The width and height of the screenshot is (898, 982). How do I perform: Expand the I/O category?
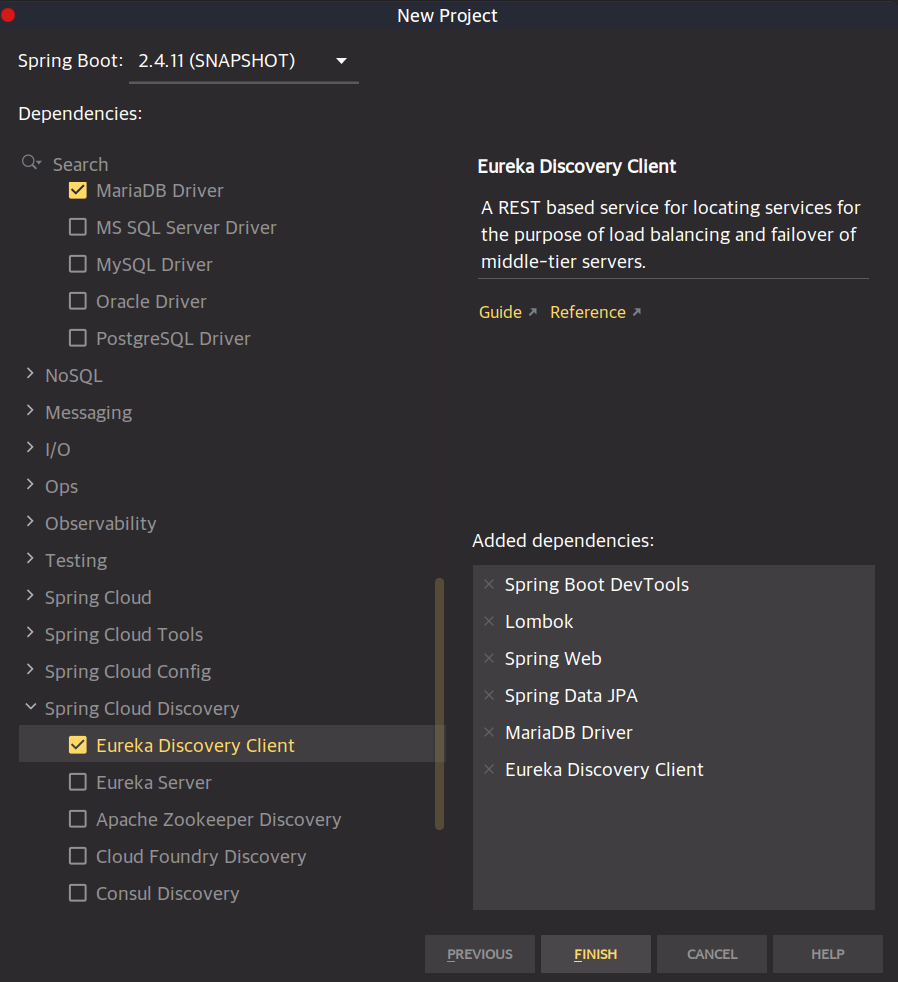[x=30, y=448]
